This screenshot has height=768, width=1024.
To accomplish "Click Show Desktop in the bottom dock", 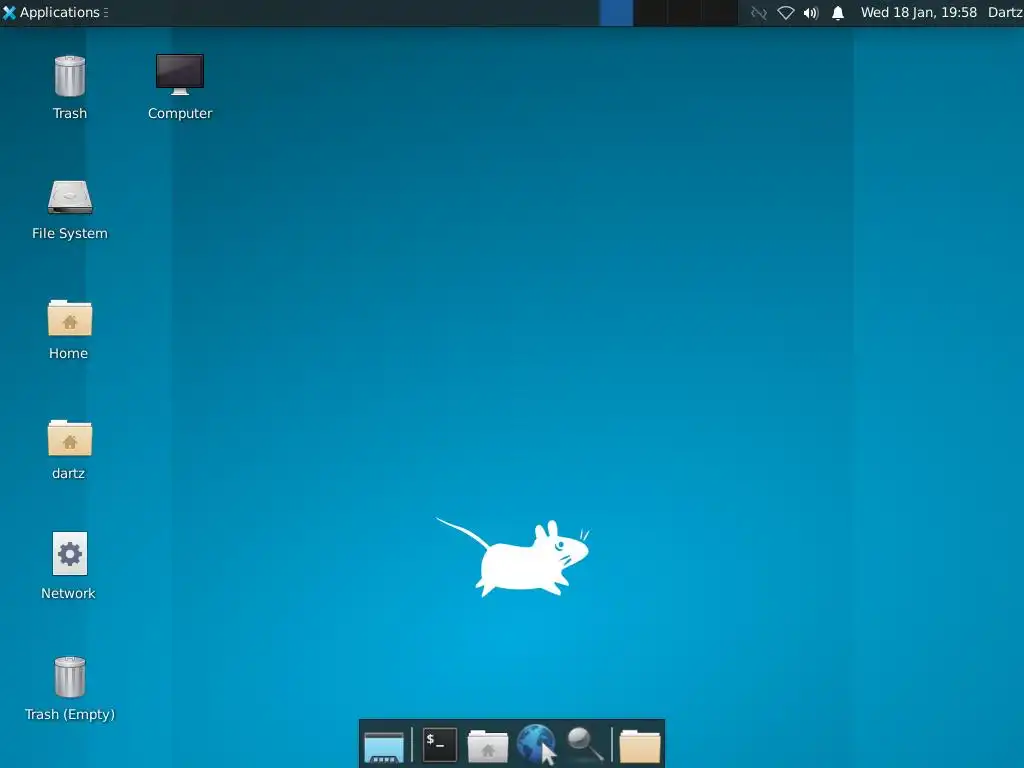I will pos(384,746).
